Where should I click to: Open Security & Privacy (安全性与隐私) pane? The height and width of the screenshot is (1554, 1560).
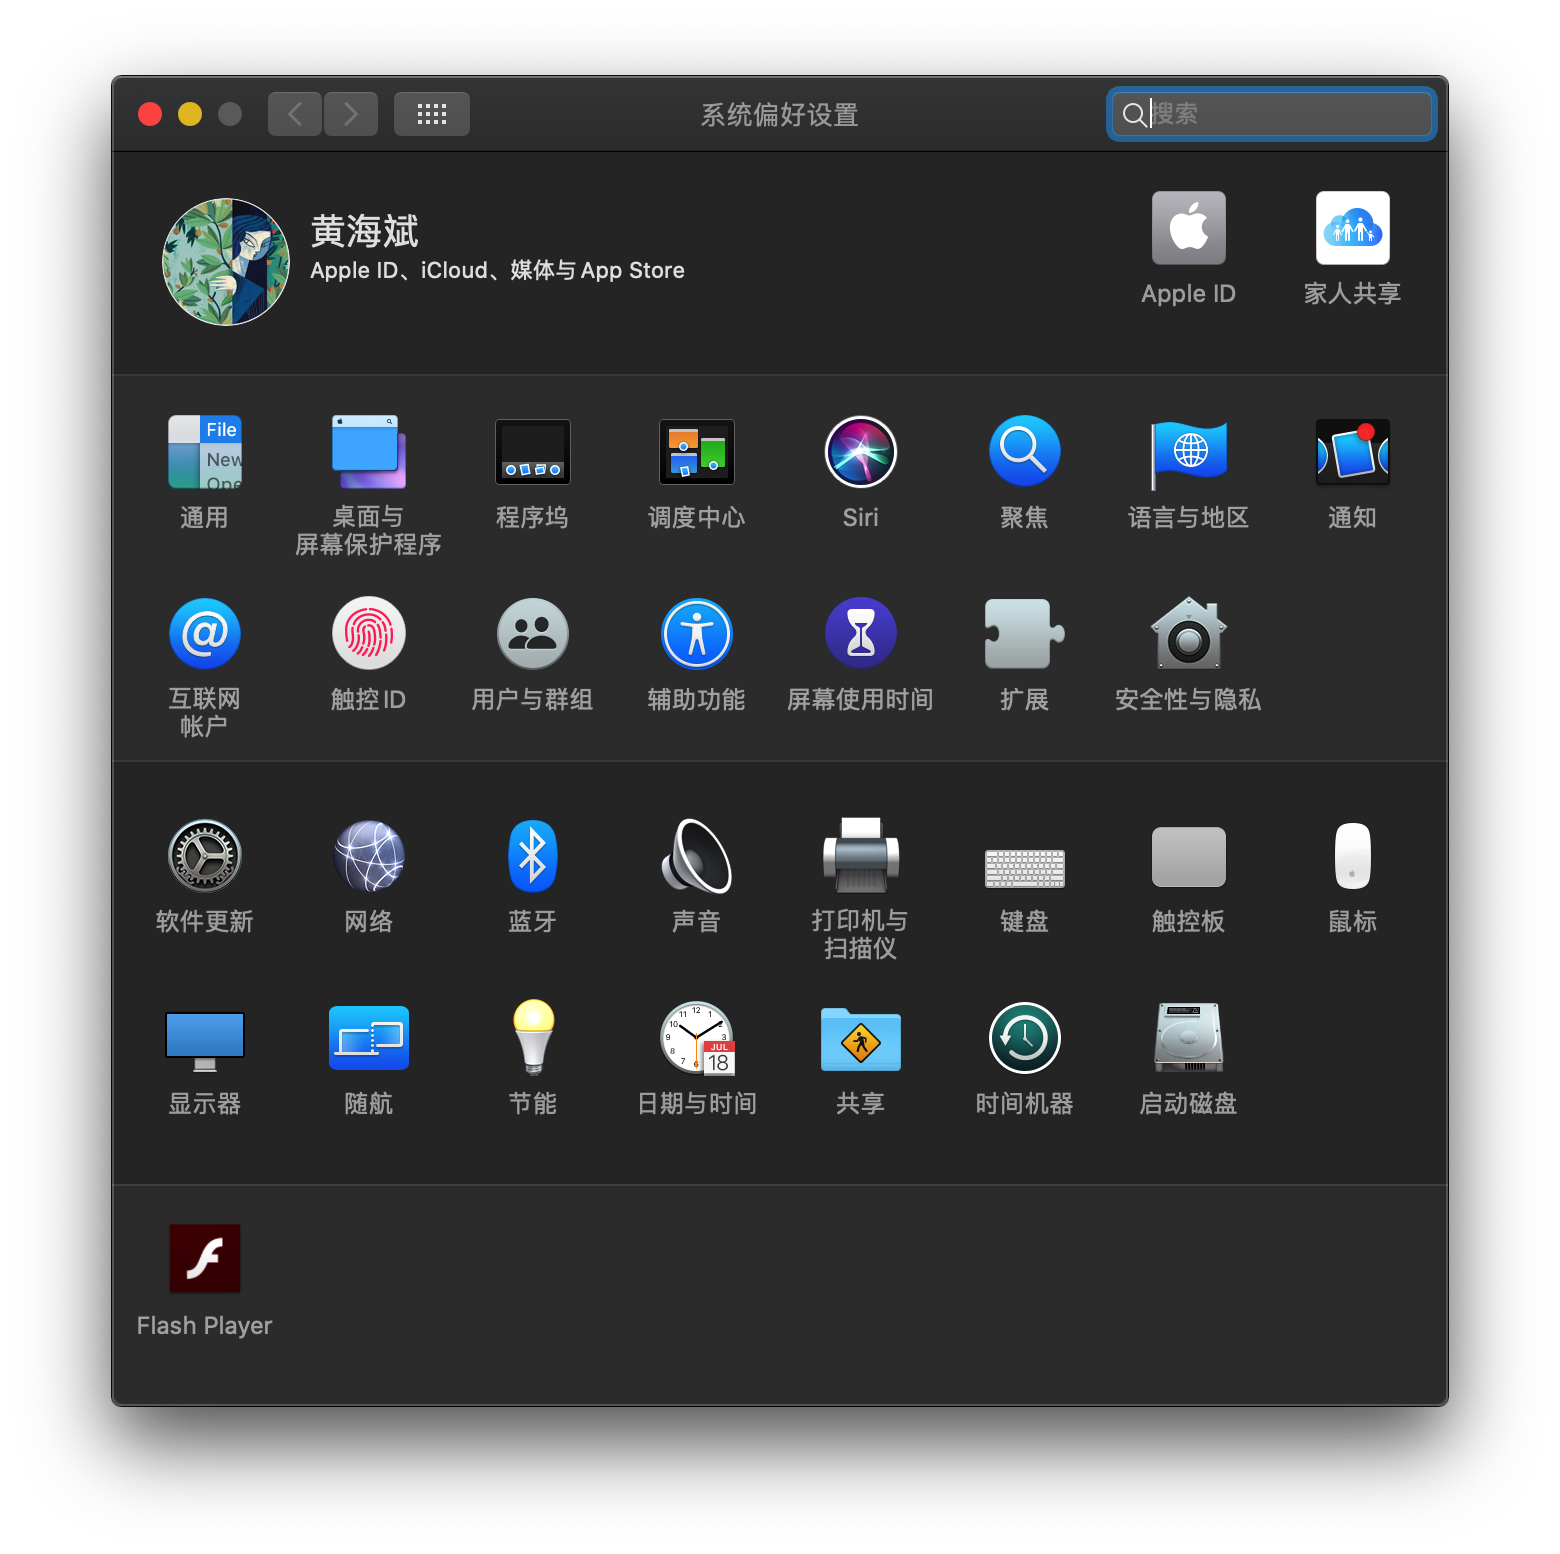pos(1188,634)
